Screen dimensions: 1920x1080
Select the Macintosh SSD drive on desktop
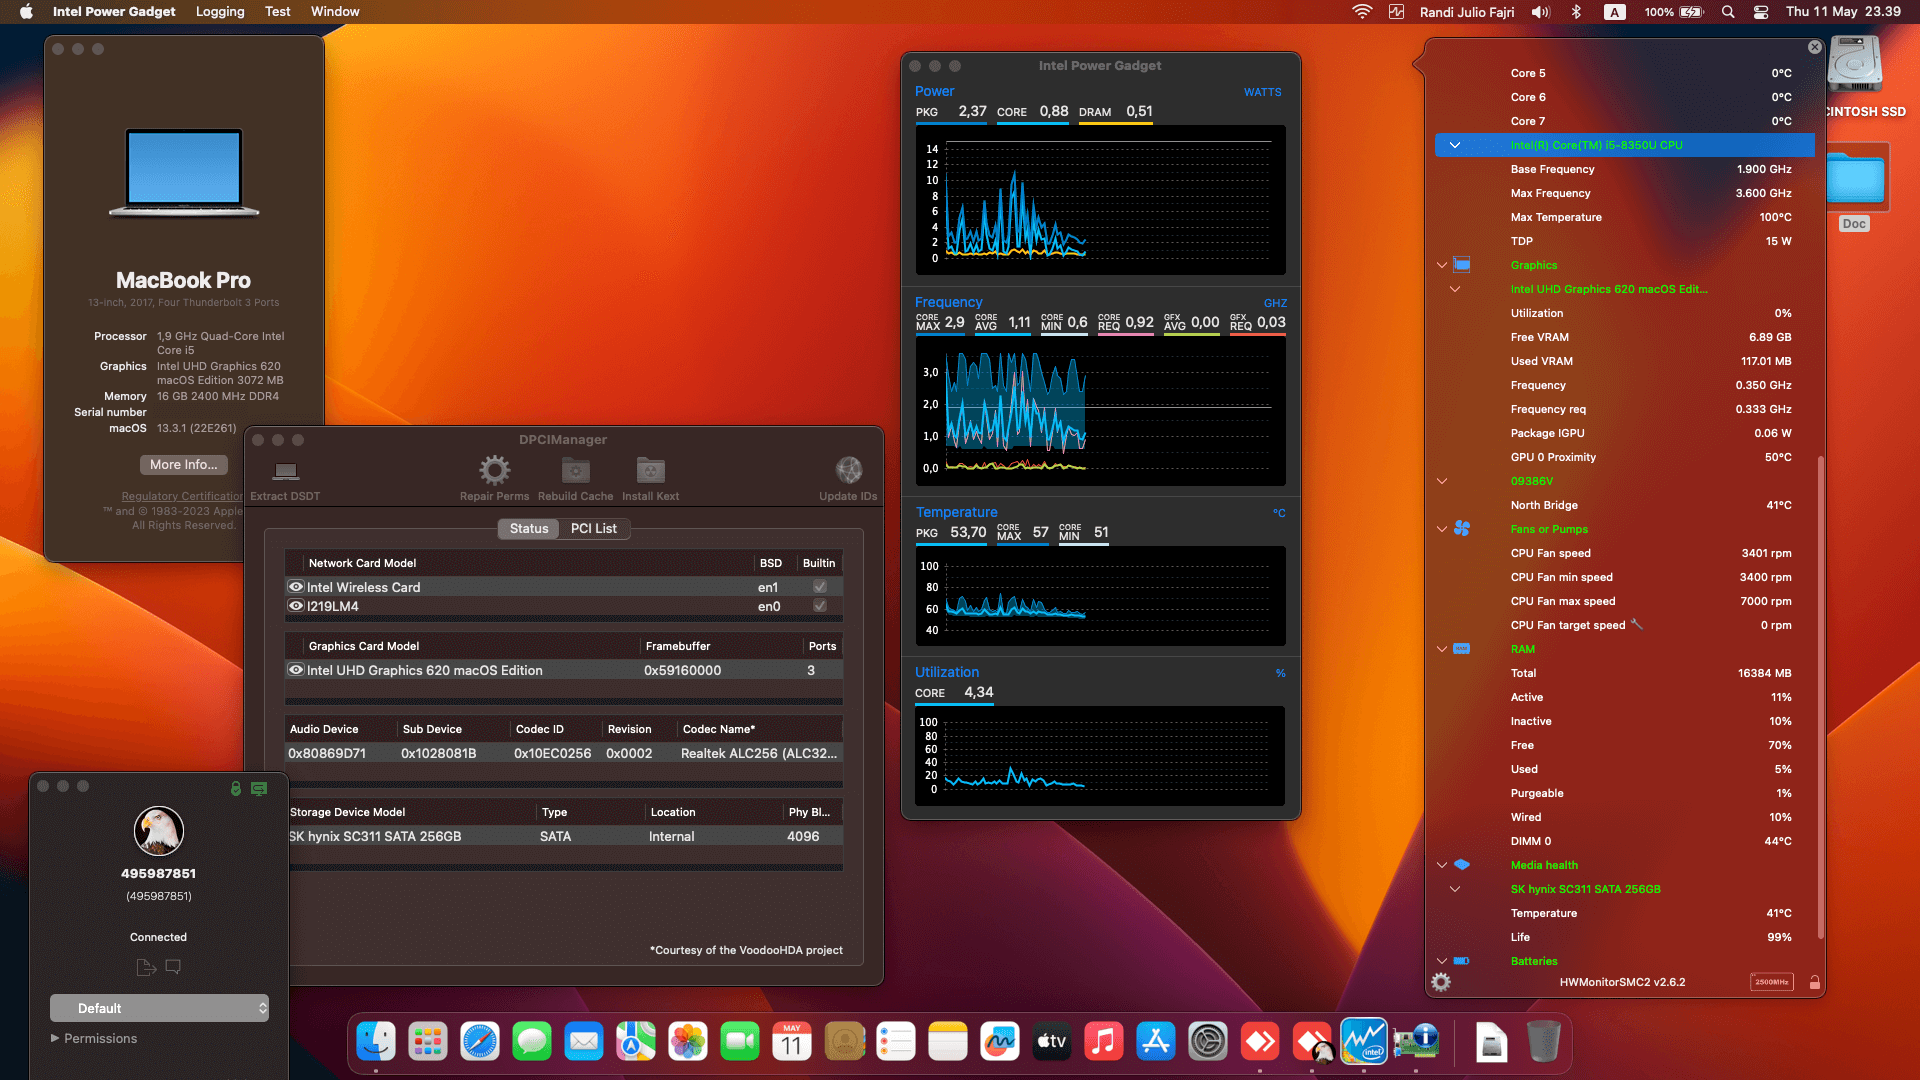(x=1856, y=78)
